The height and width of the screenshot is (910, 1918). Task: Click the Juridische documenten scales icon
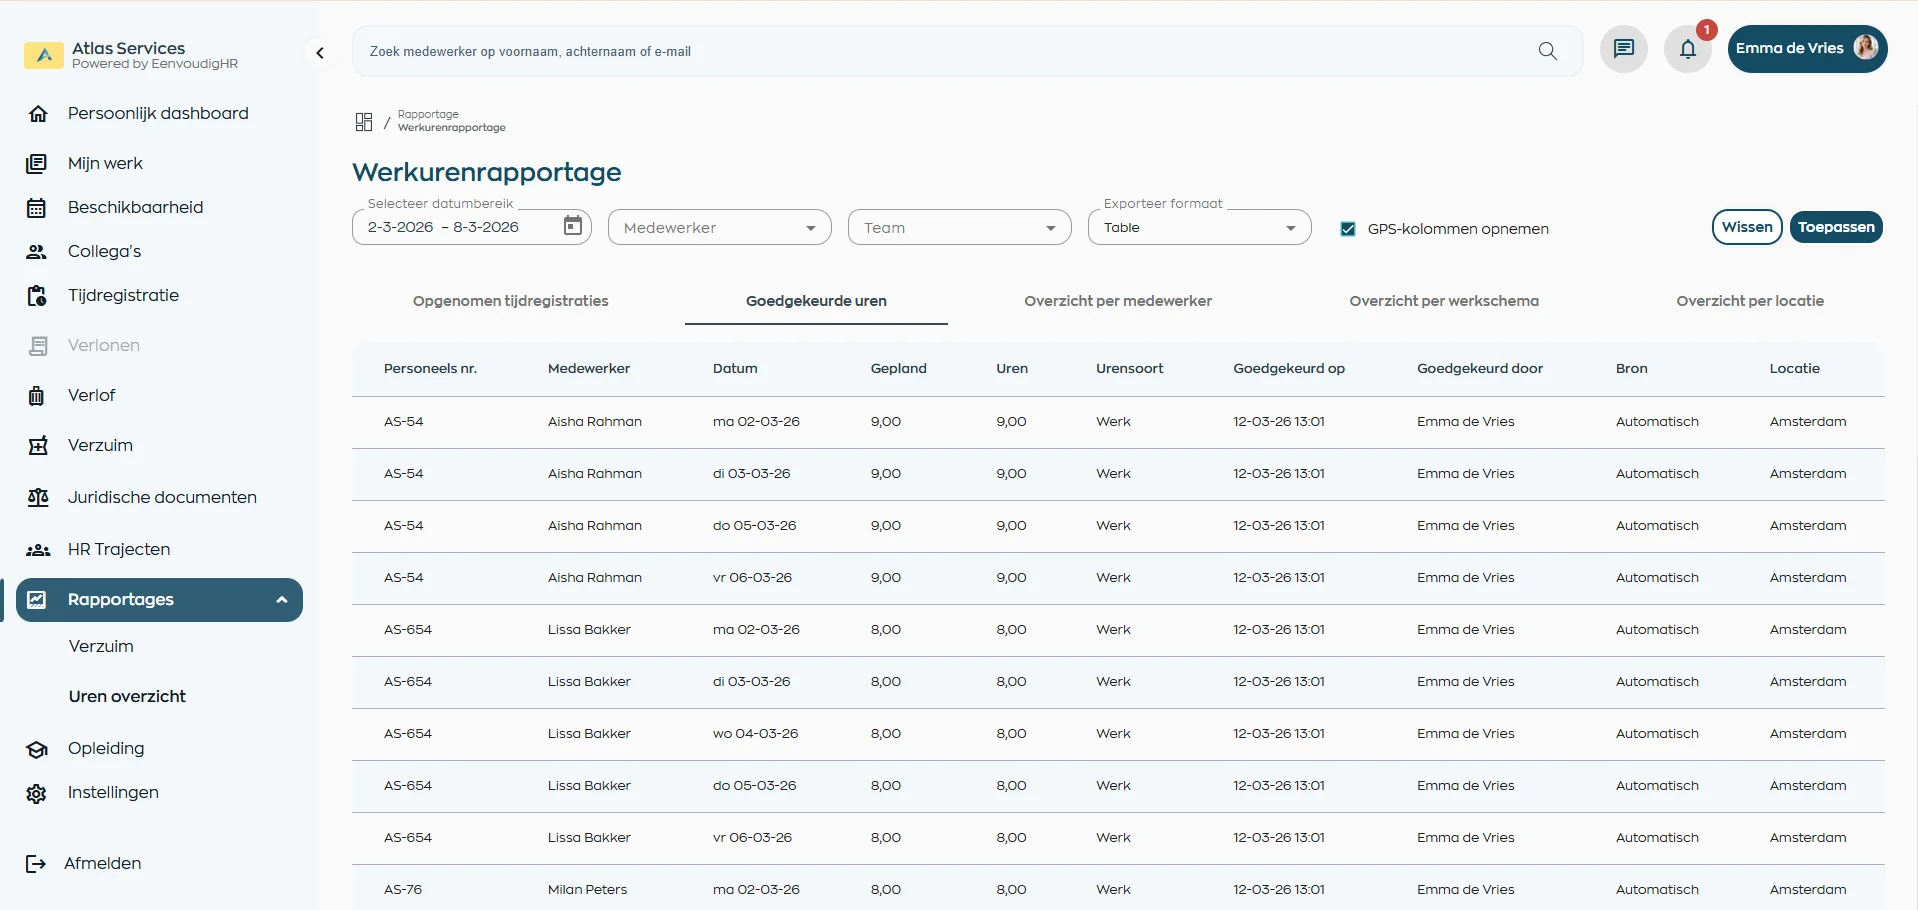tap(38, 498)
